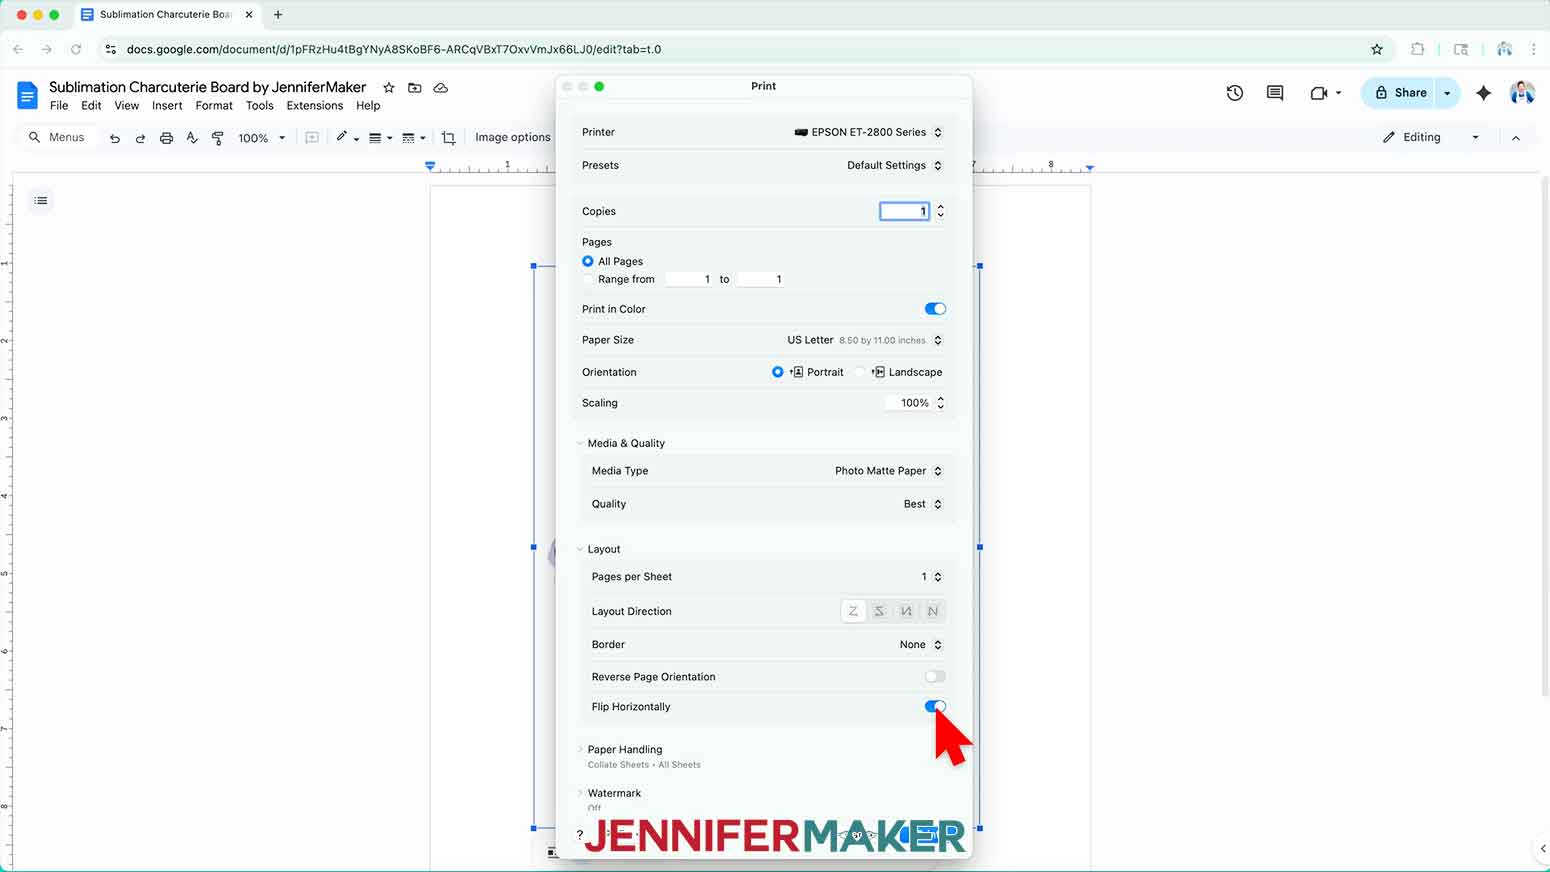The height and width of the screenshot is (872, 1550).
Task: Collapse the Layout section
Action: (x=580, y=549)
